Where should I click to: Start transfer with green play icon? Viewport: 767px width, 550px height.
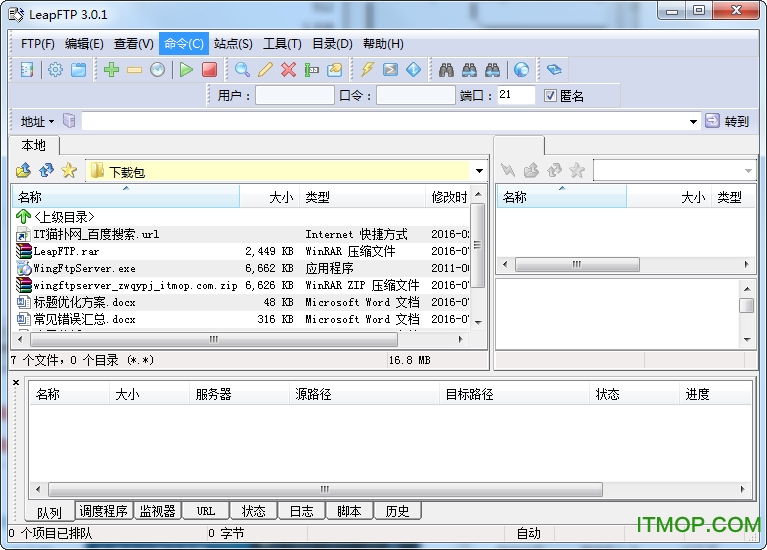(x=186, y=69)
